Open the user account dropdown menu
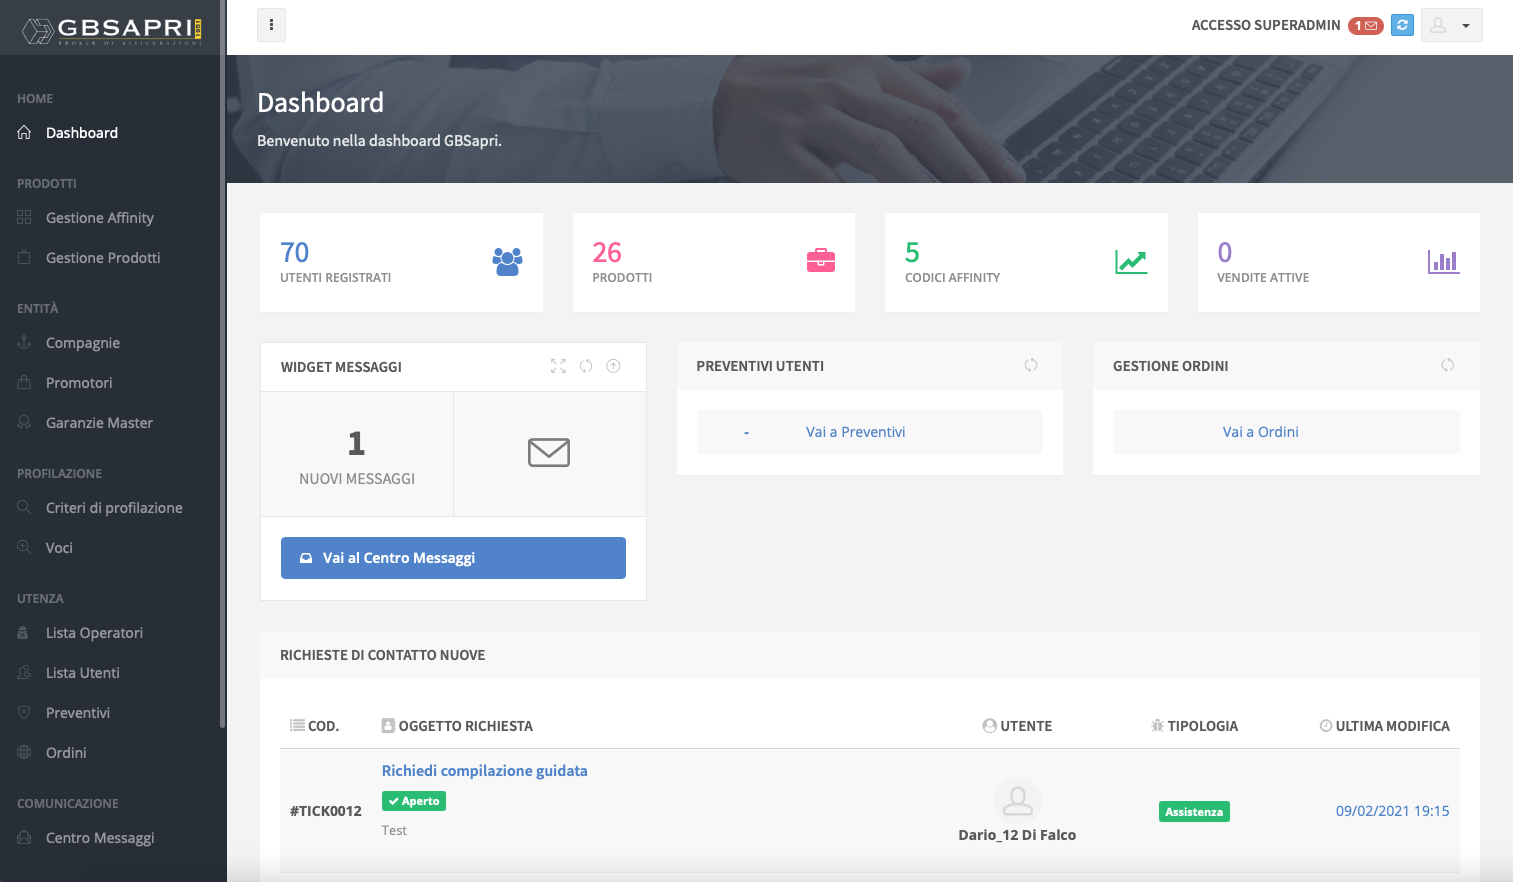 coord(1451,25)
